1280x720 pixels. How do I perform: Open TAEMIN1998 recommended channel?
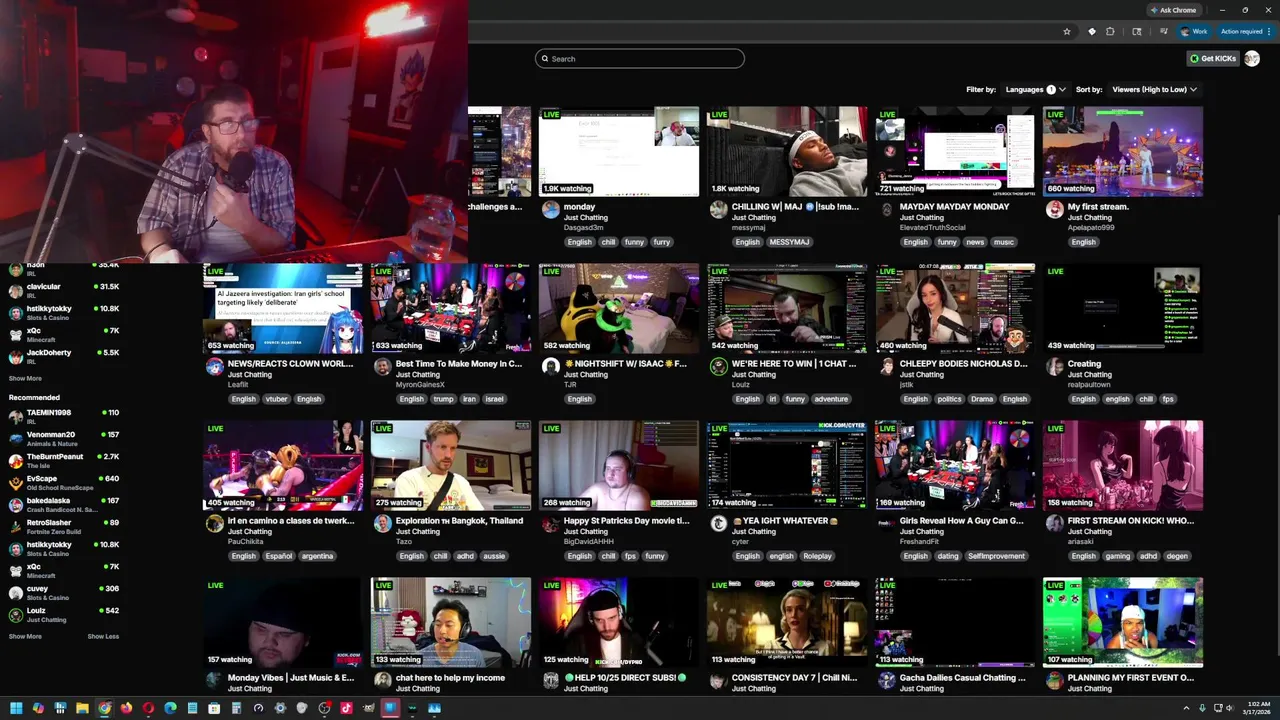click(x=64, y=416)
